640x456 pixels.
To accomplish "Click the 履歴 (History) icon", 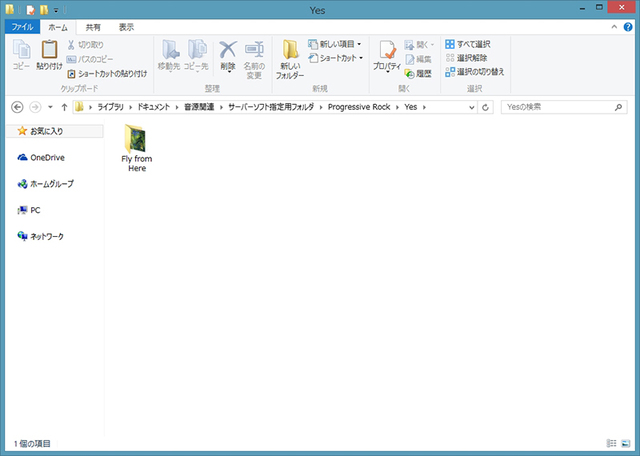I will (419, 73).
